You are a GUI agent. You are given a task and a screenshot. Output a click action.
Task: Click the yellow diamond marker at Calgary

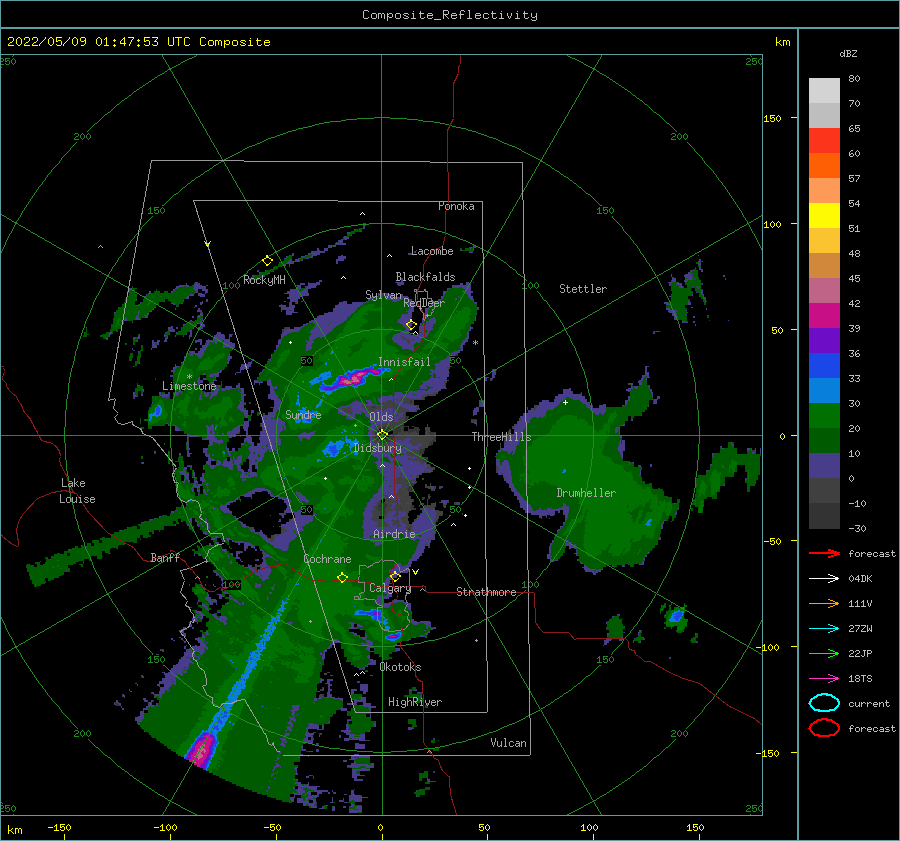(x=395, y=576)
